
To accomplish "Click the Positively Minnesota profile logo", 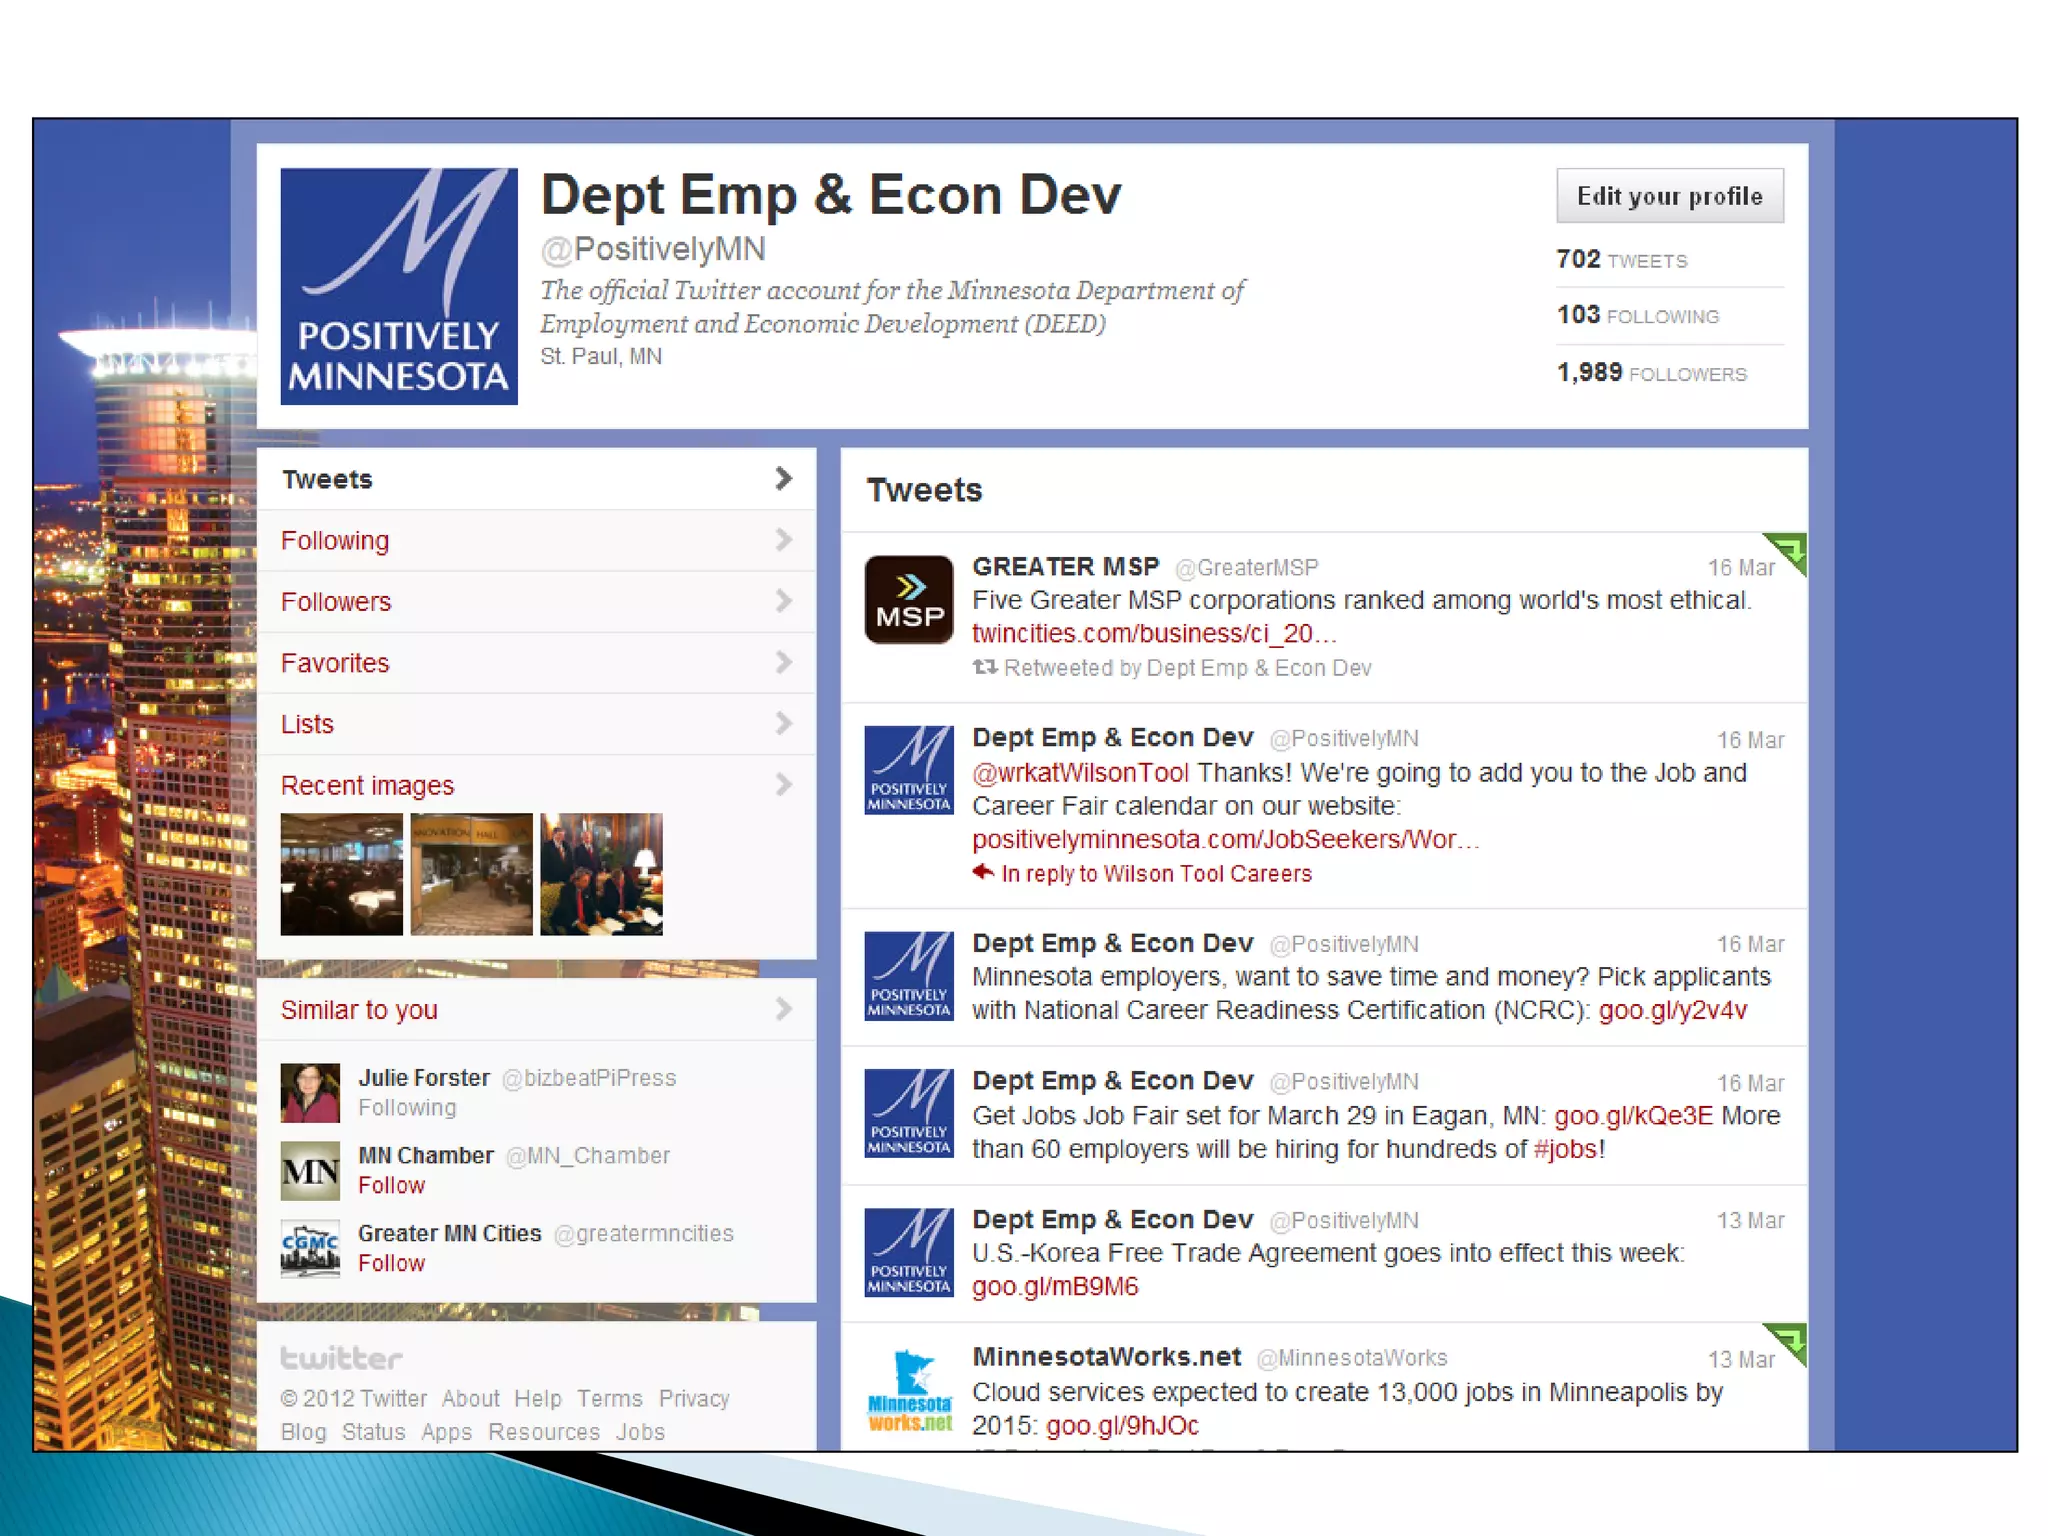I will point(398,286).
